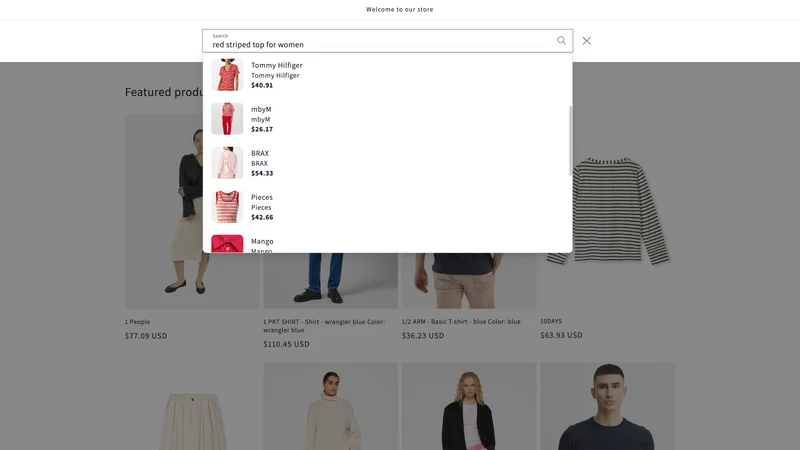Click the BRAX pink blouse thumbnail
Screen dimensions: 800x450
point(227,163)
